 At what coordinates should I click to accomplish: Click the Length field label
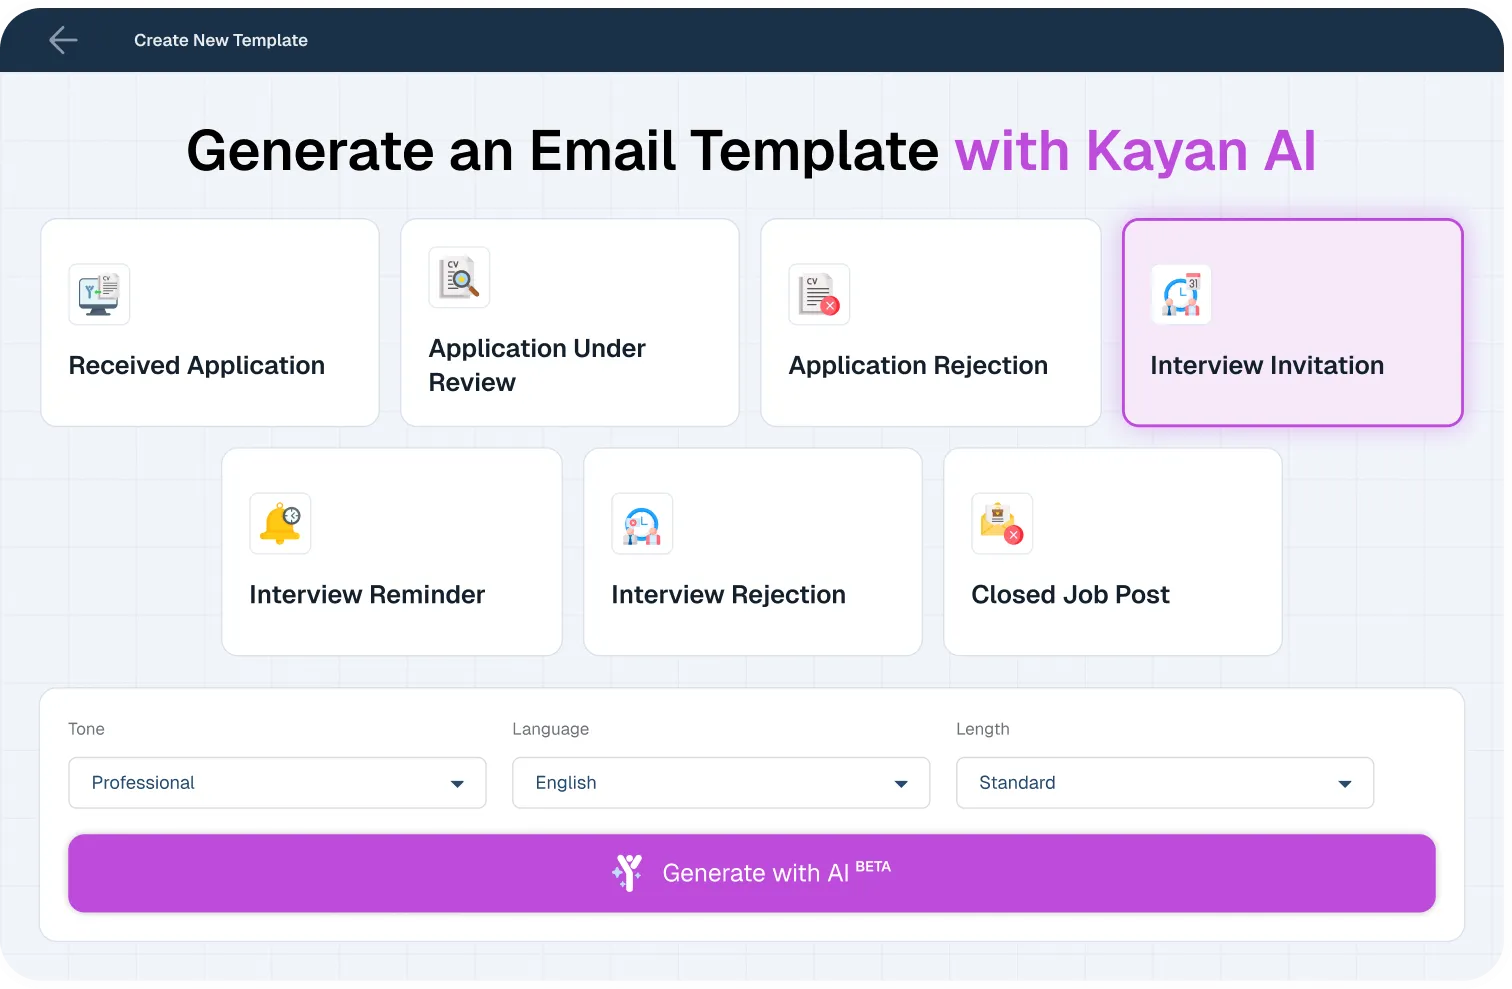click(982, 729)
